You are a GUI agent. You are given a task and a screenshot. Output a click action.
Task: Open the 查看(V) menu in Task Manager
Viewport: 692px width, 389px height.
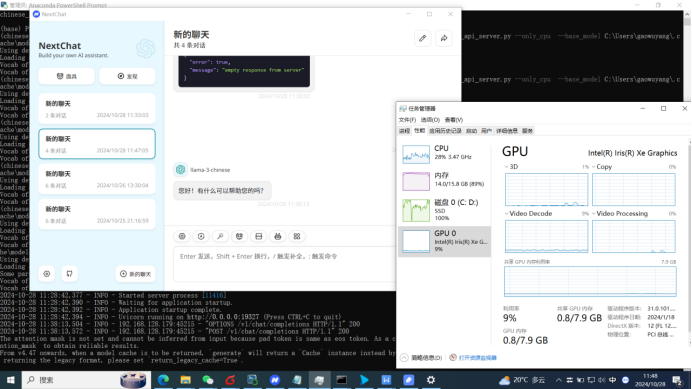tap(454, 120)
